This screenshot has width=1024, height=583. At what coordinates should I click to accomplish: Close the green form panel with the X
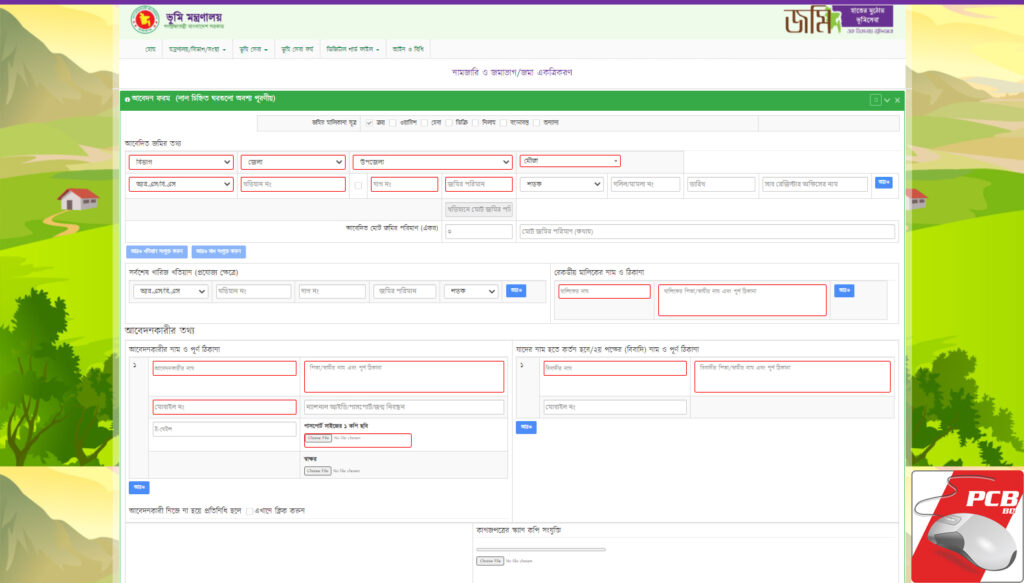[897, 100]
